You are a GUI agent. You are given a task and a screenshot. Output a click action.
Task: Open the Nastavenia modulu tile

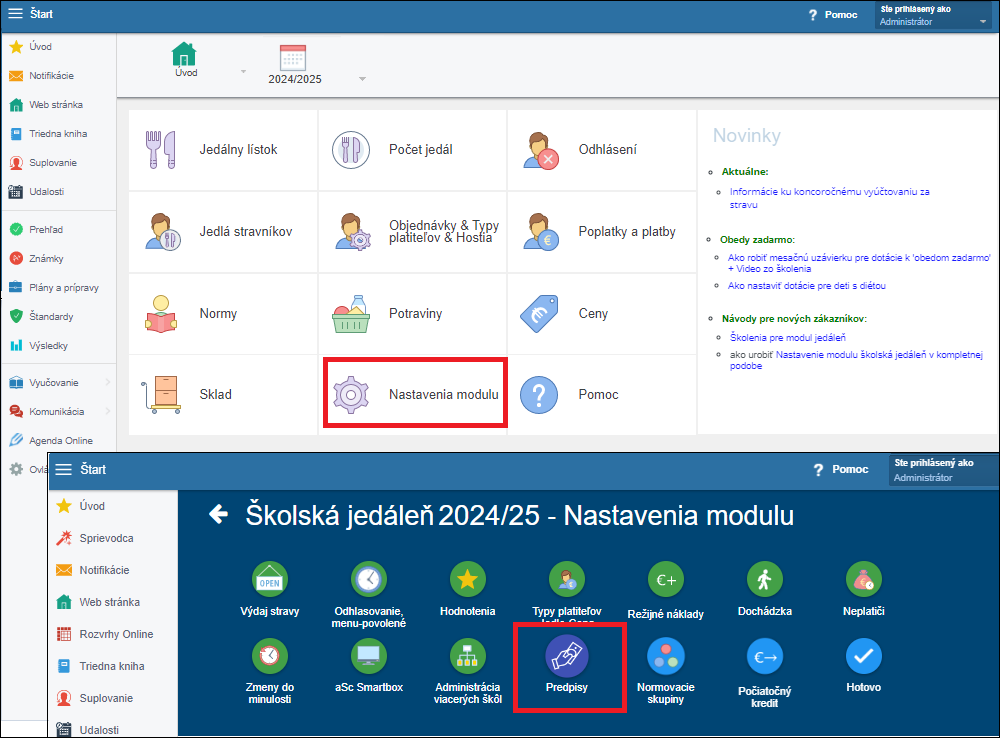click(413, 394)
